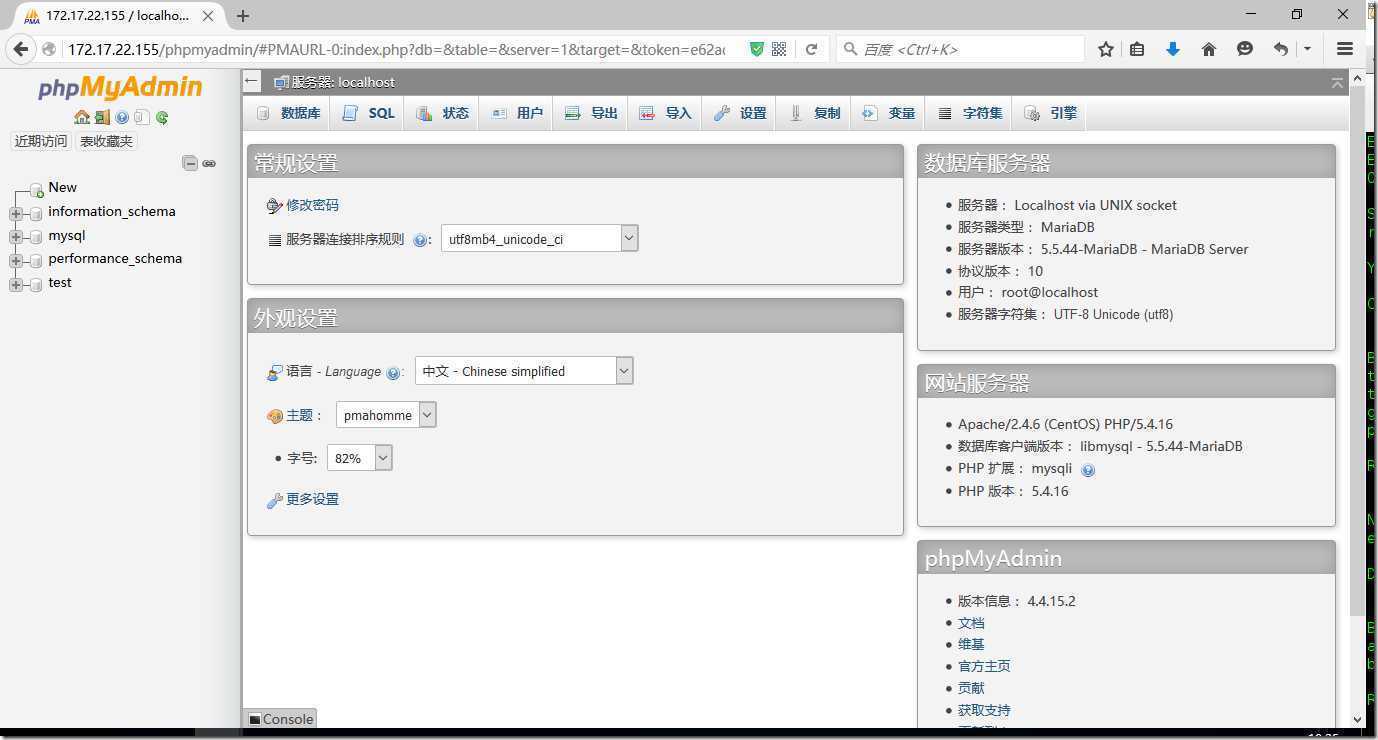Image resolution: width=1378 pixels, height=740 pixels.
Task: Click the undo arrow icon in browser toolbar
Action: pos(1281,49)
